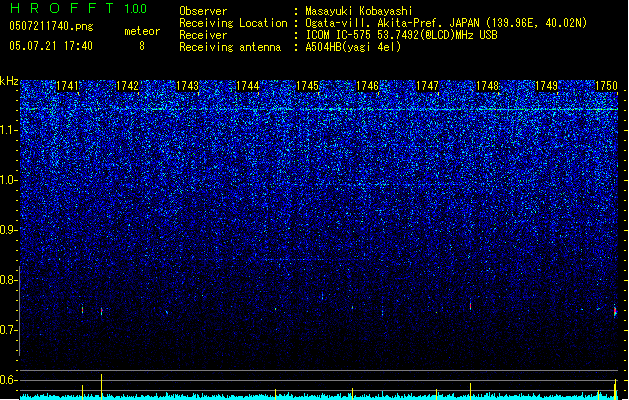Click the meteor echo at the 1750 edge
The height and width of the screenshot is (400, 629).
[615, 312]
